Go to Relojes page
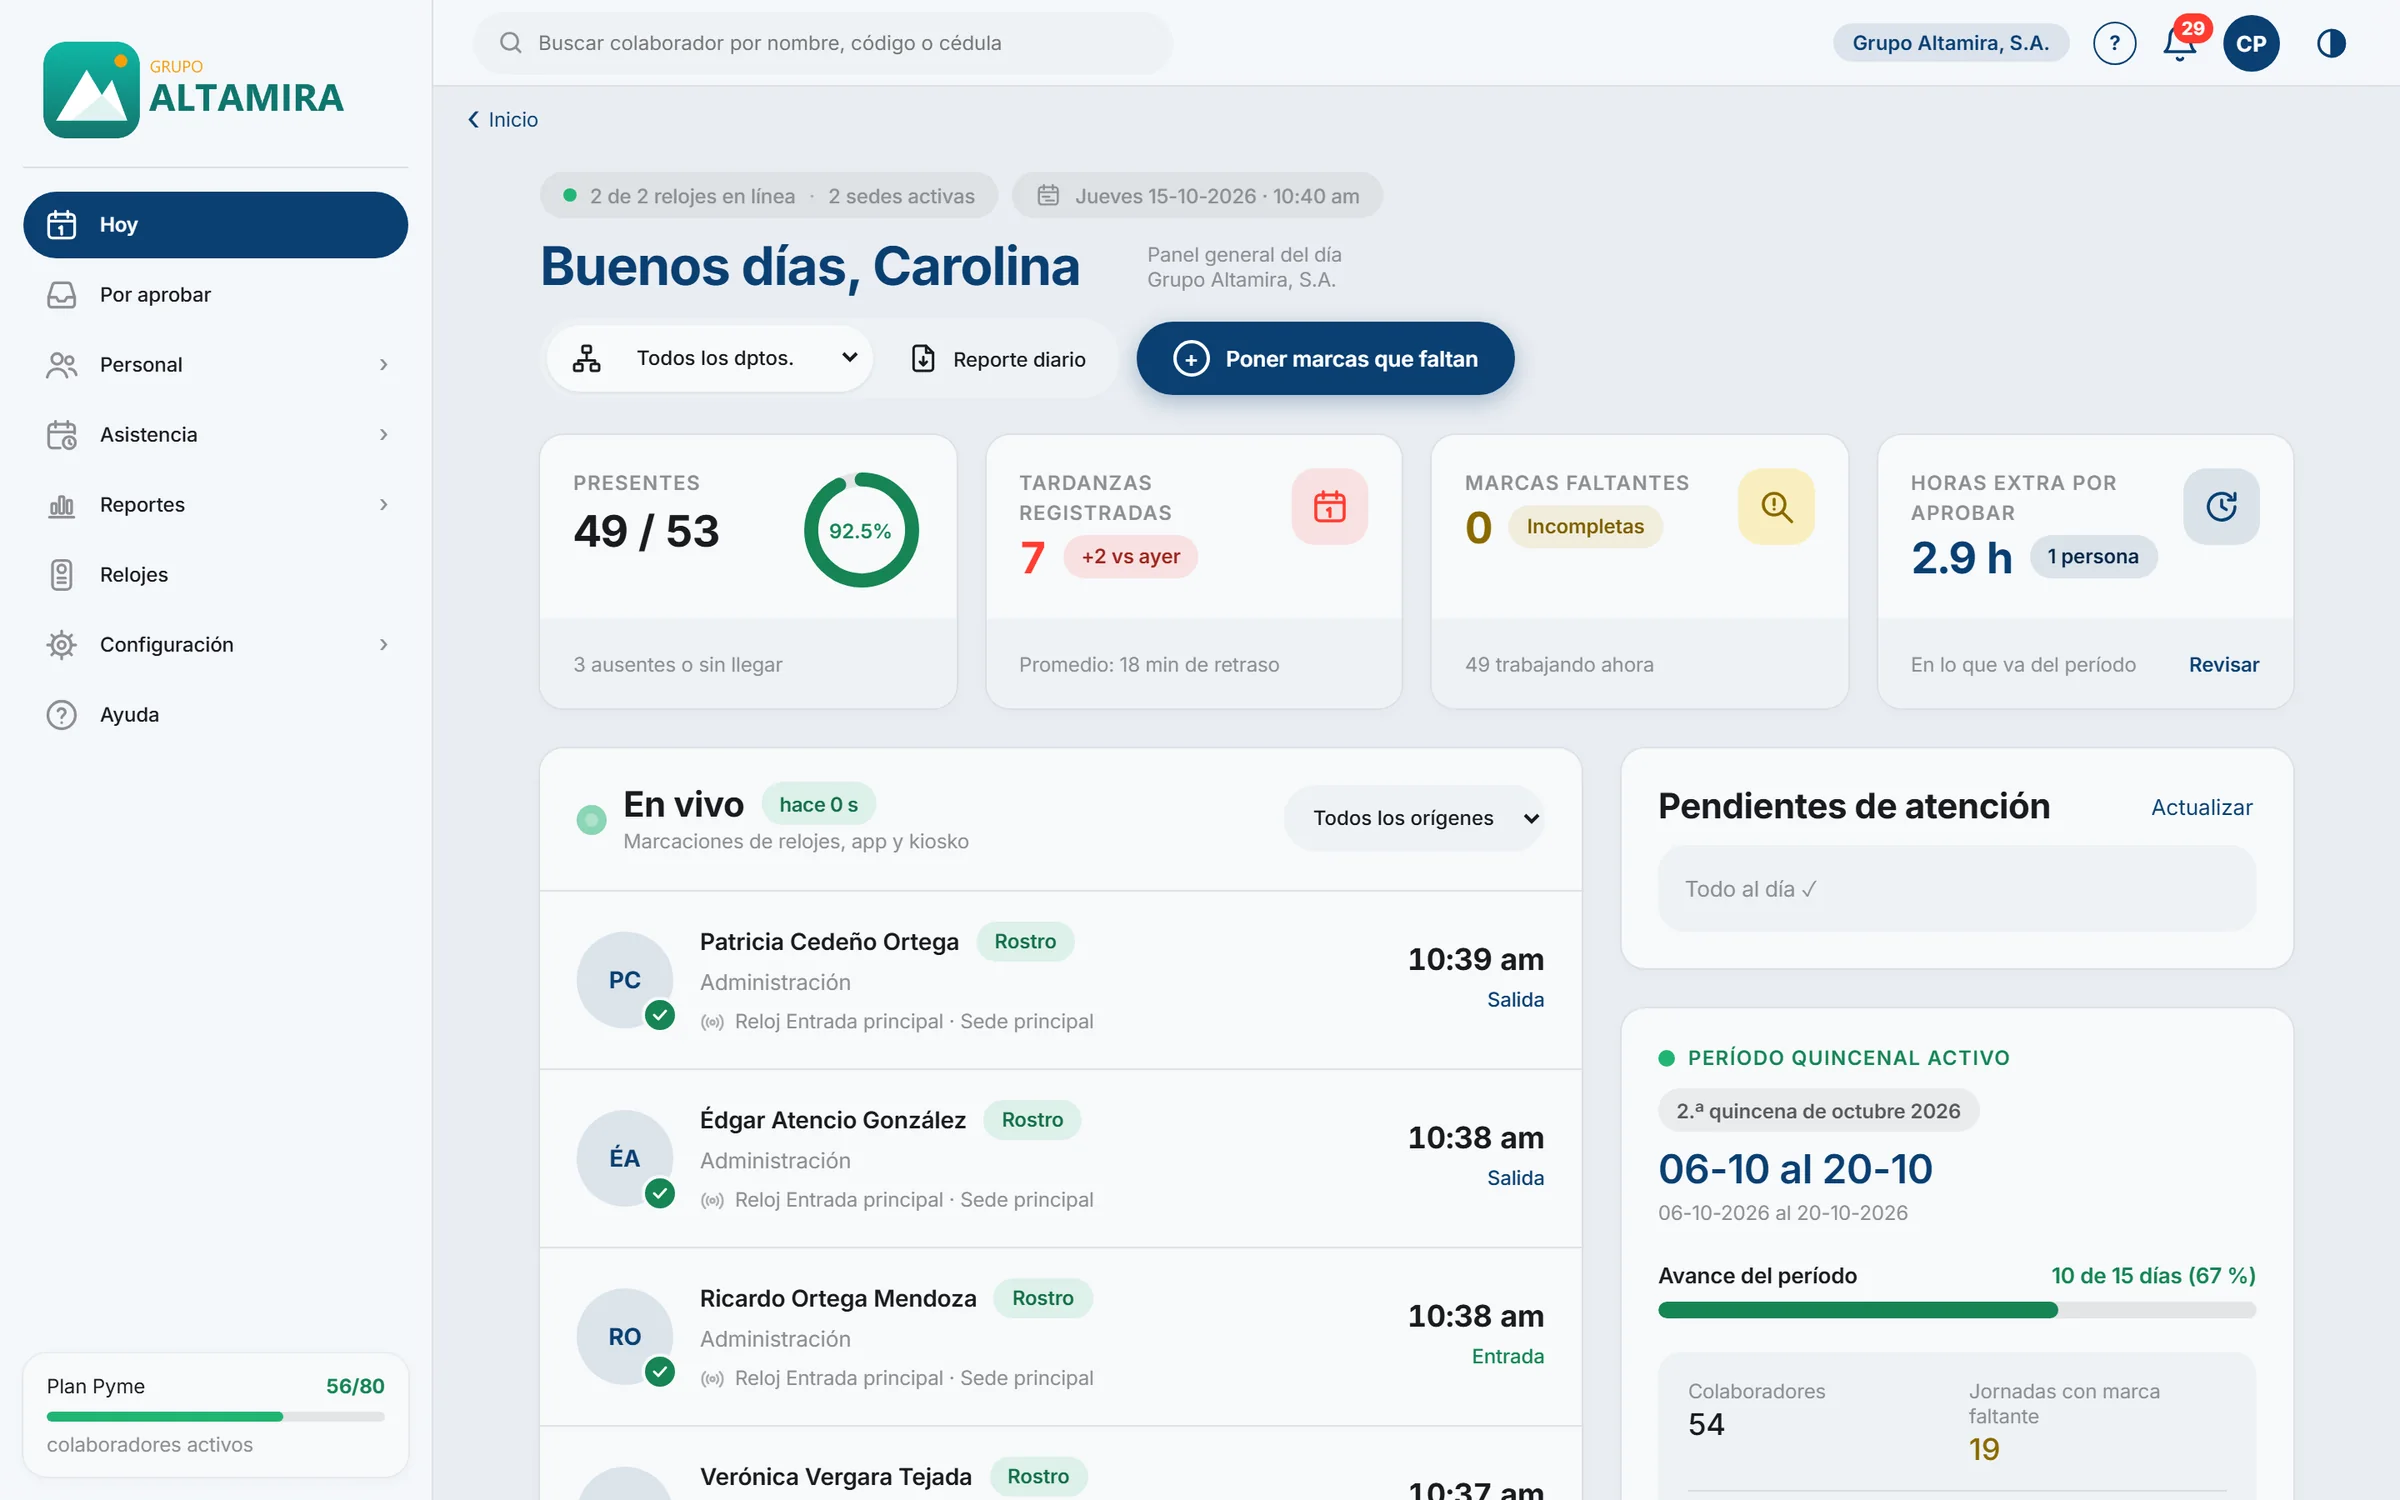The image size is (2400, 1500). coord(215,575)
